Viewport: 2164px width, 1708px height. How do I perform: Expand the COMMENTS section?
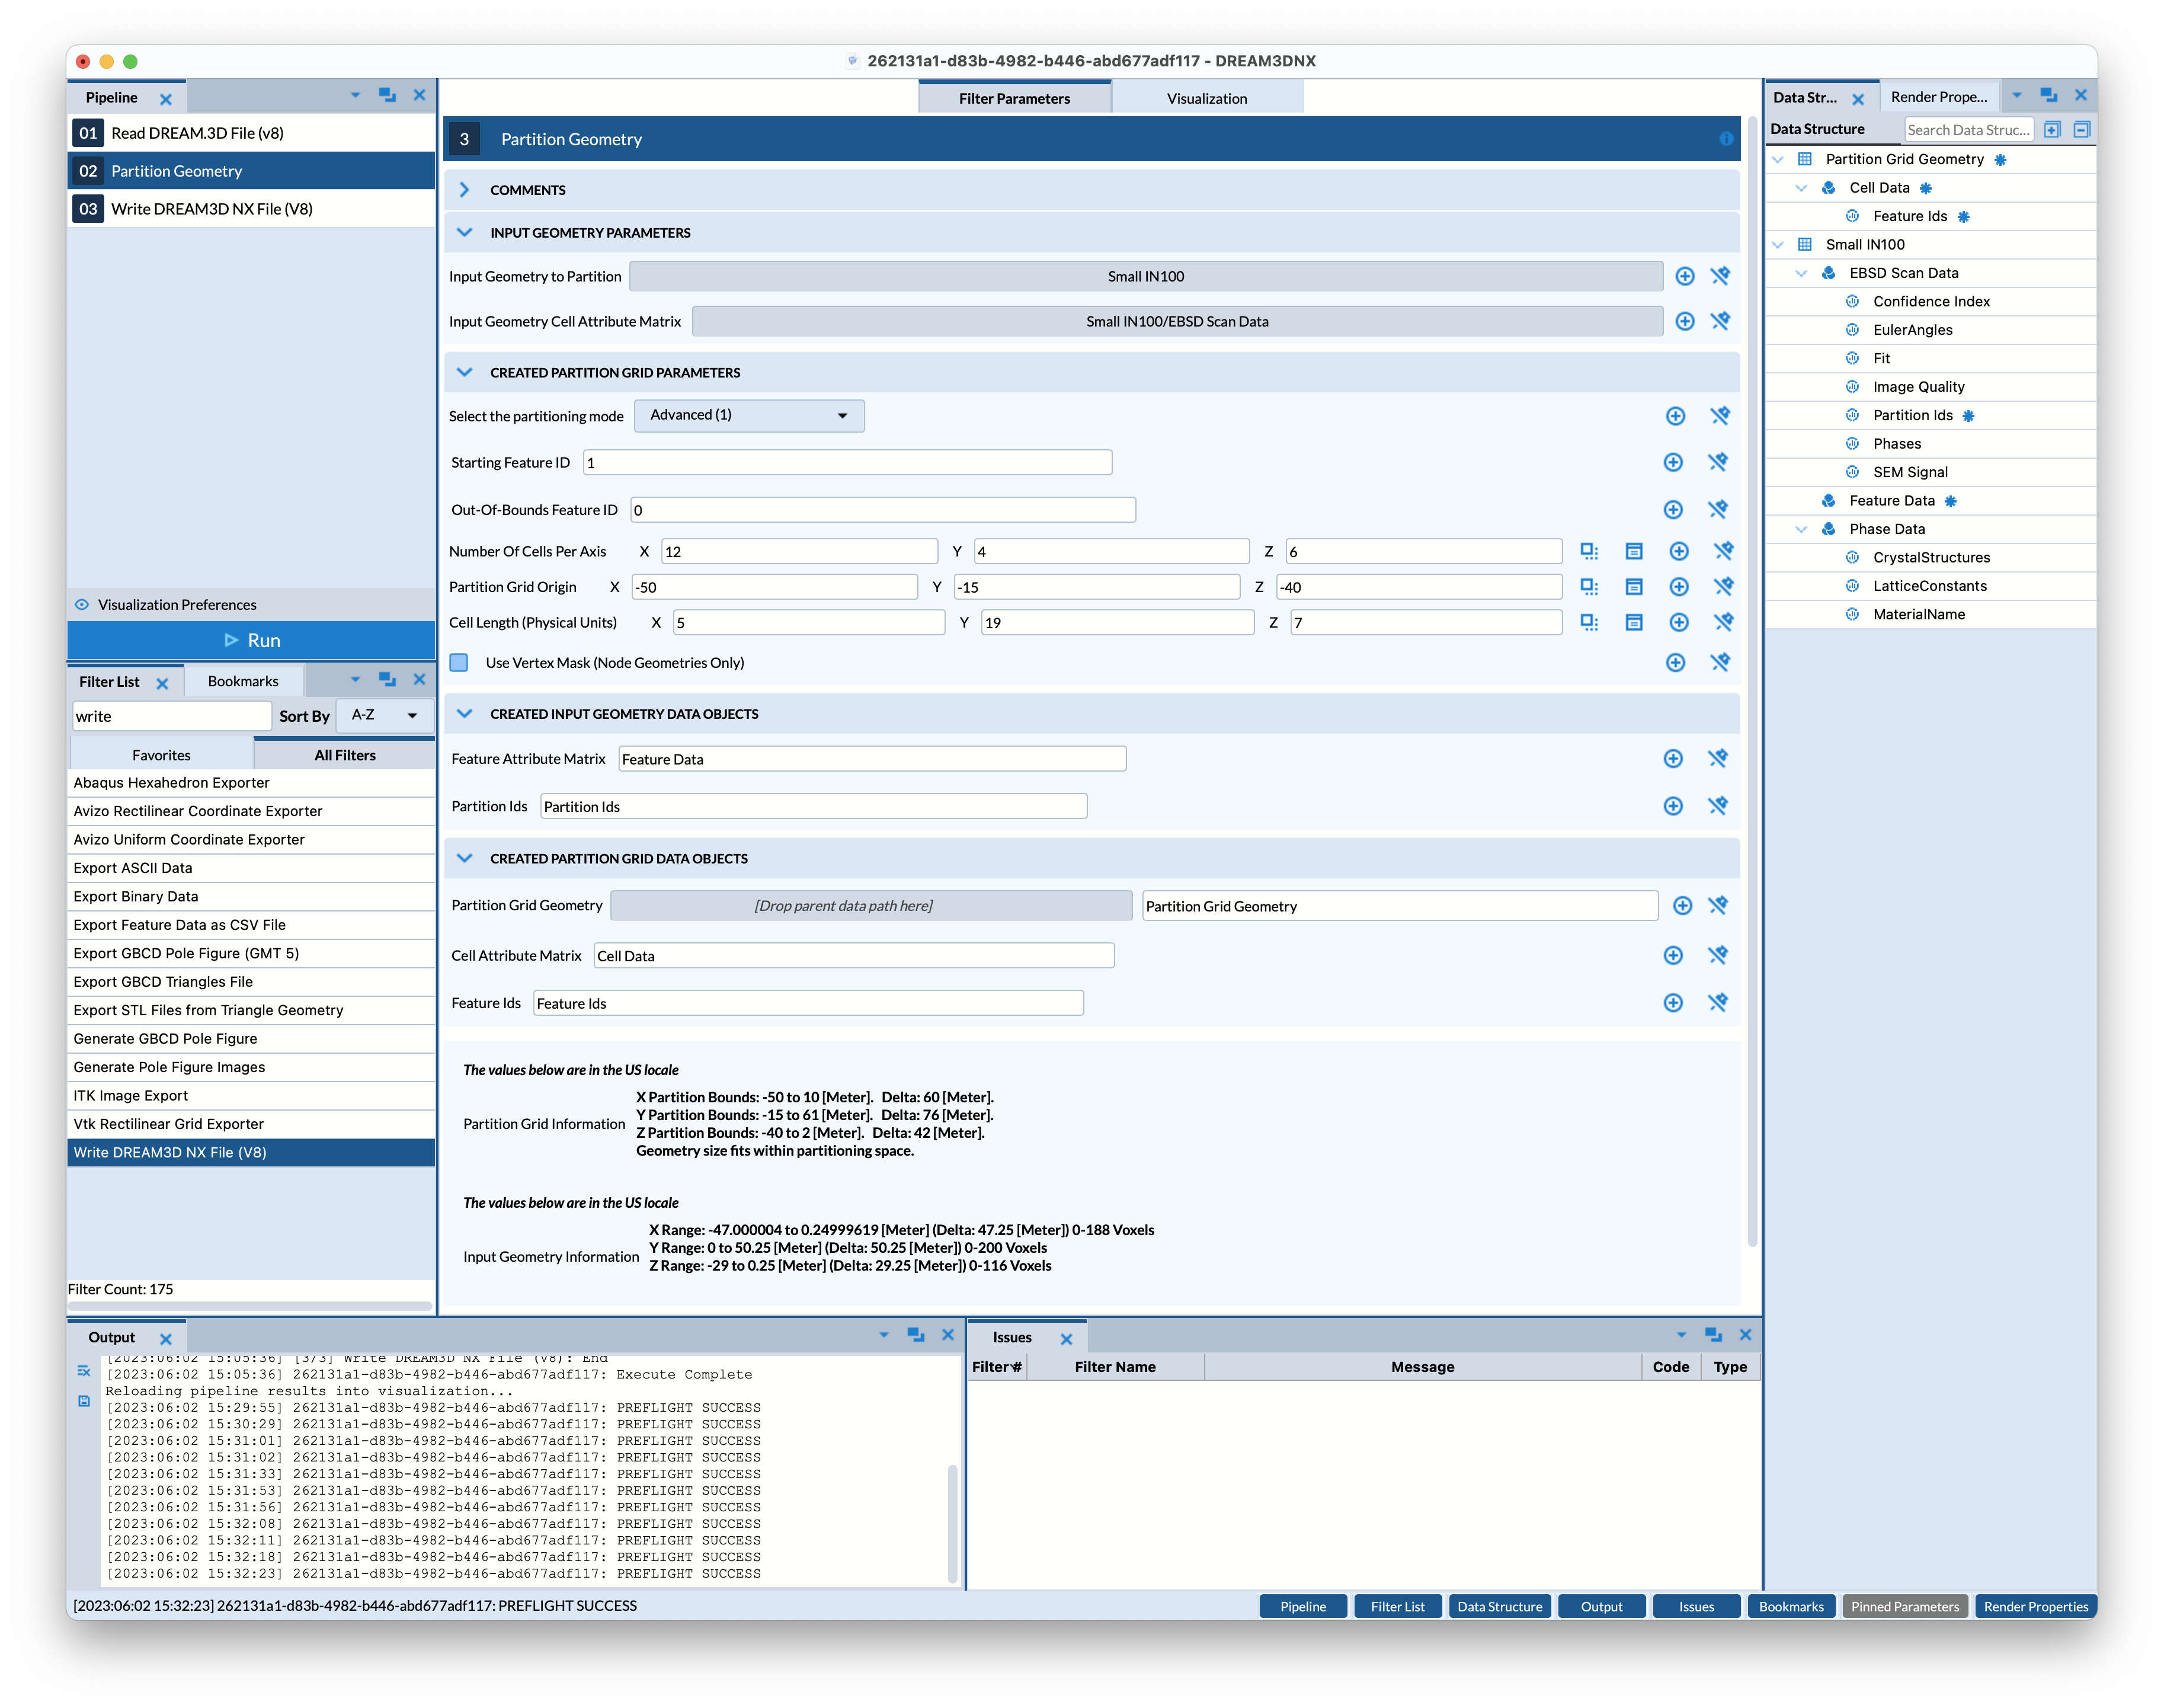point(465,190)
